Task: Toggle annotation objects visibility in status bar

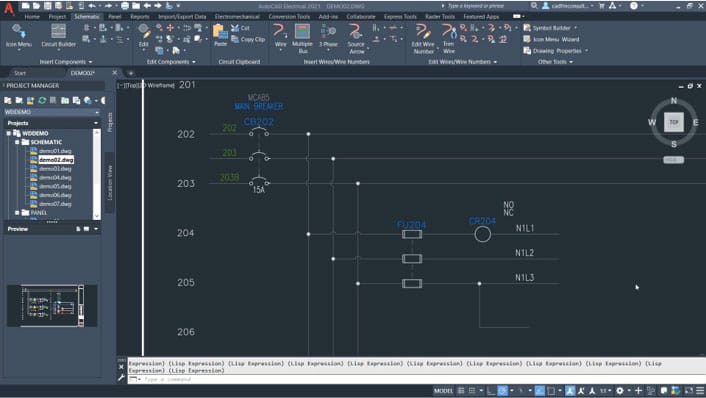Action: (x=570, y=391)
